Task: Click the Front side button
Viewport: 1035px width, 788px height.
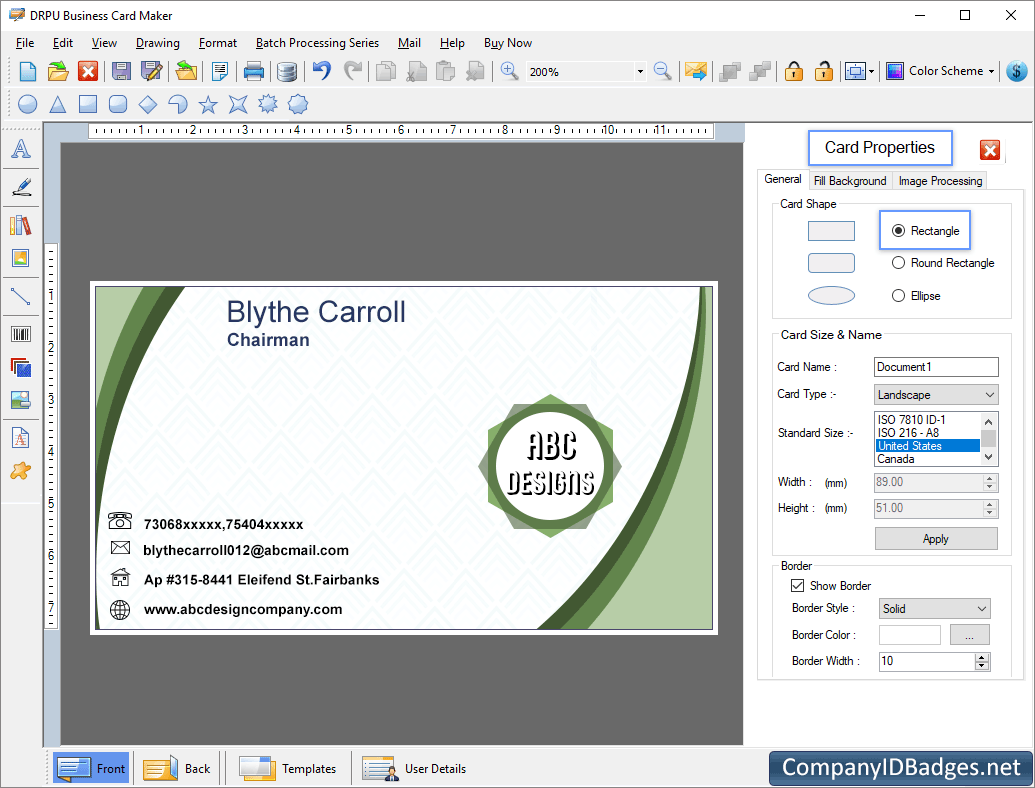Action: tap(91, 768)
